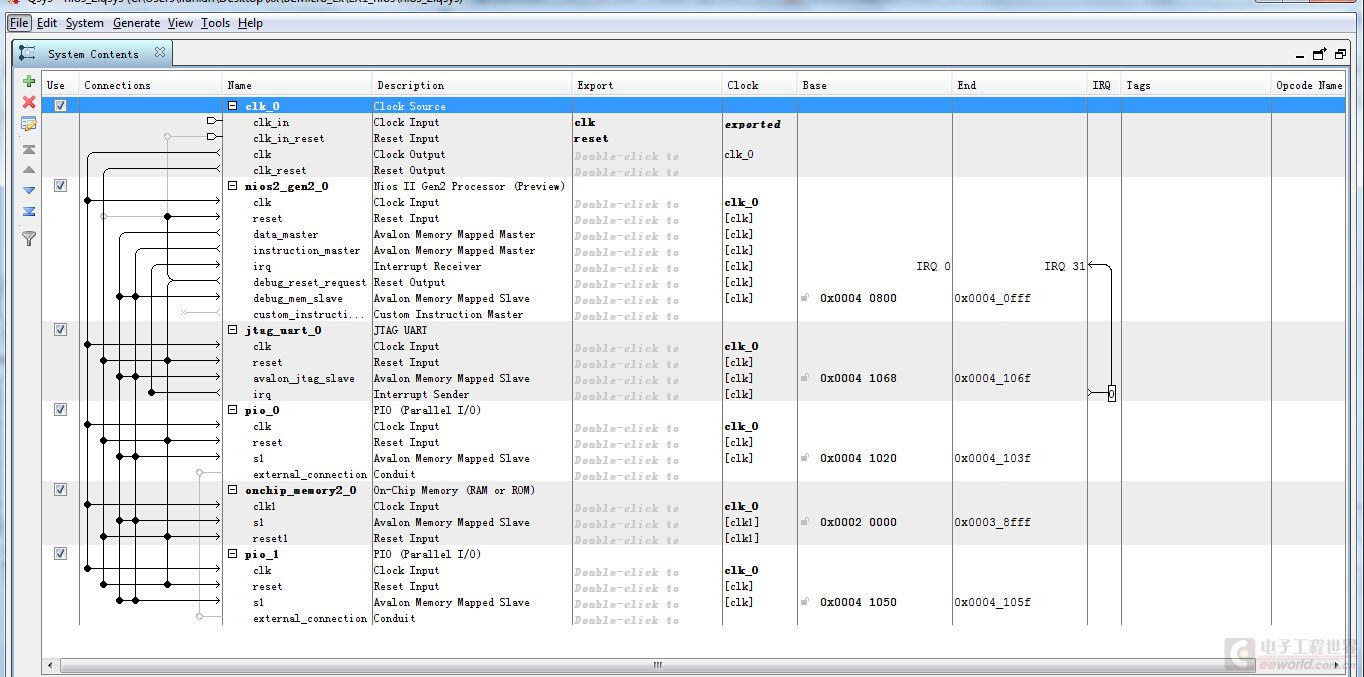Image resolution: width=1364 pixels, height=677 pixels.
Task: Click the Opcode Name column header
Action: (x=1309, y=85)
